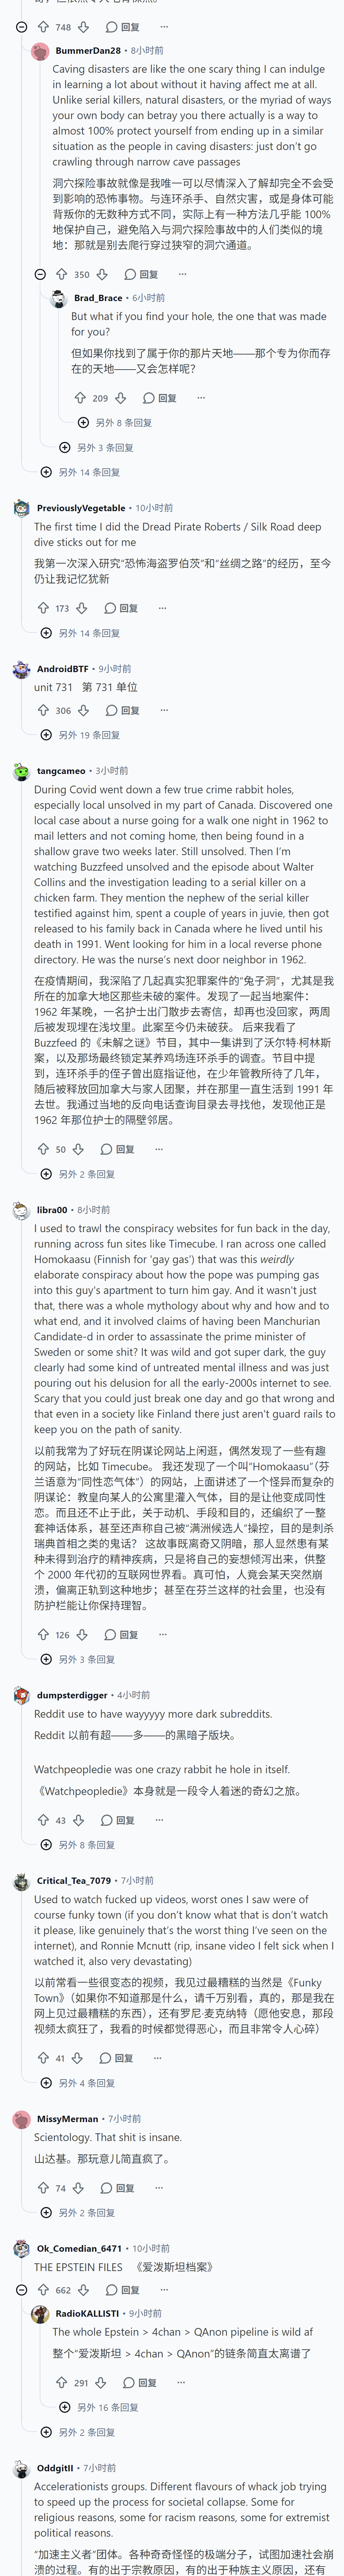Reply to Critical_Tea_7079's comment
The image size is (344, 2576).
pos(117,2058)
